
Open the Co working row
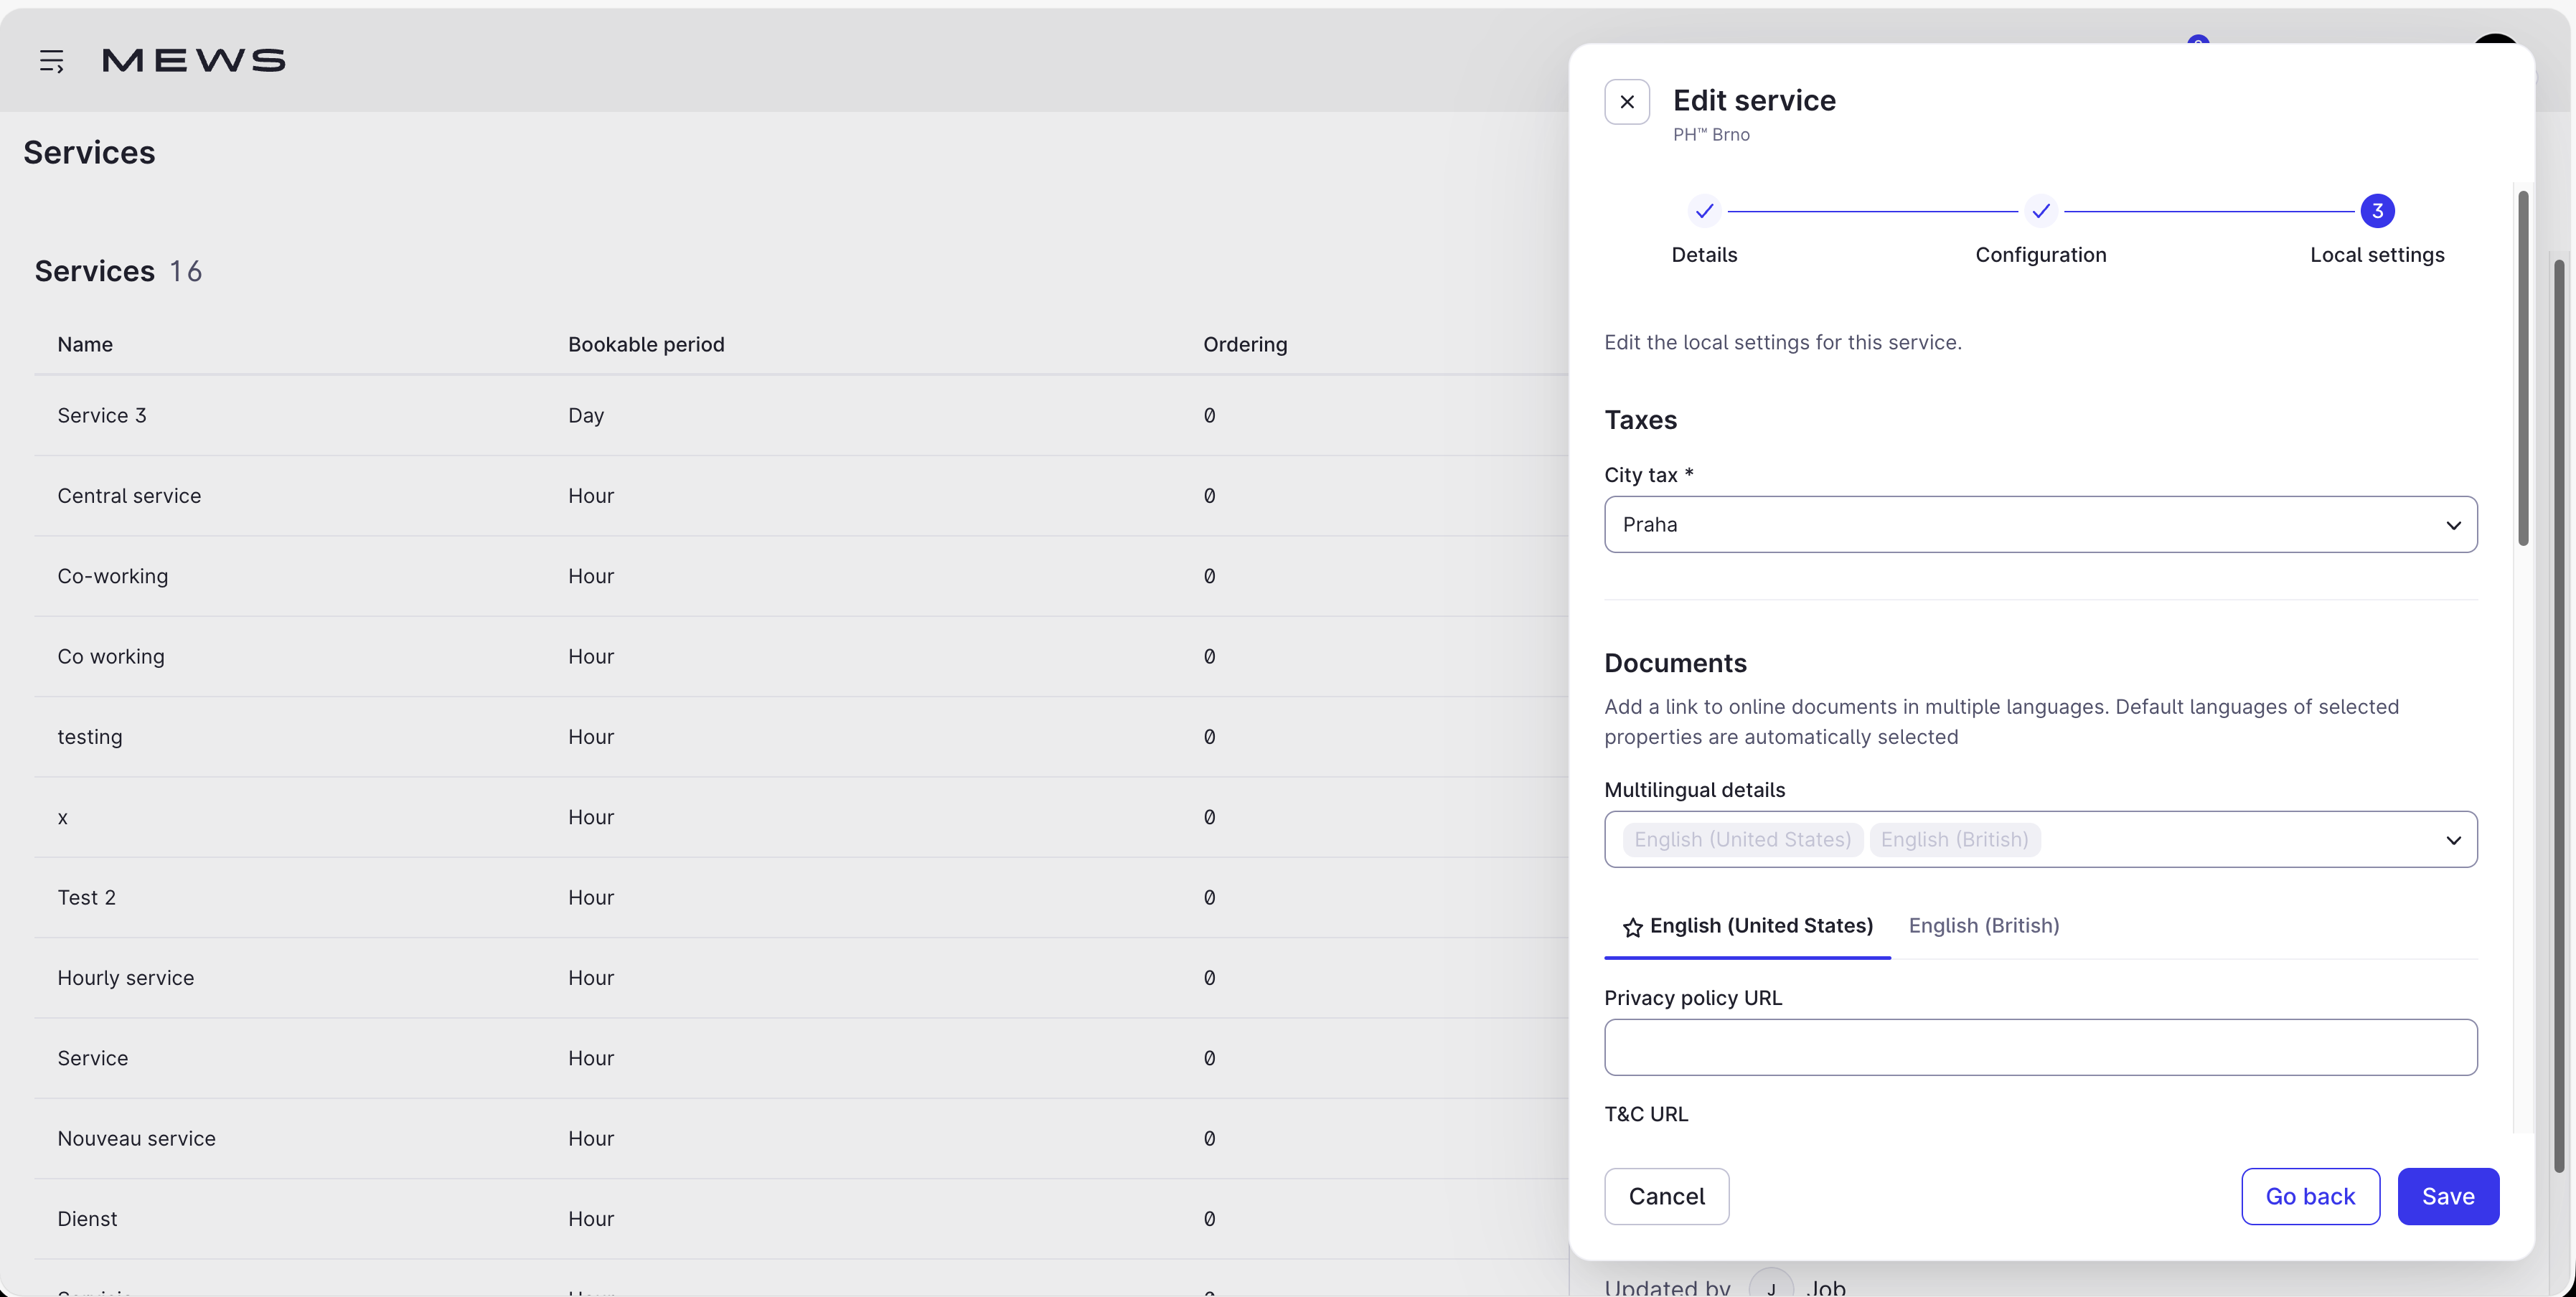coord(800,656)
